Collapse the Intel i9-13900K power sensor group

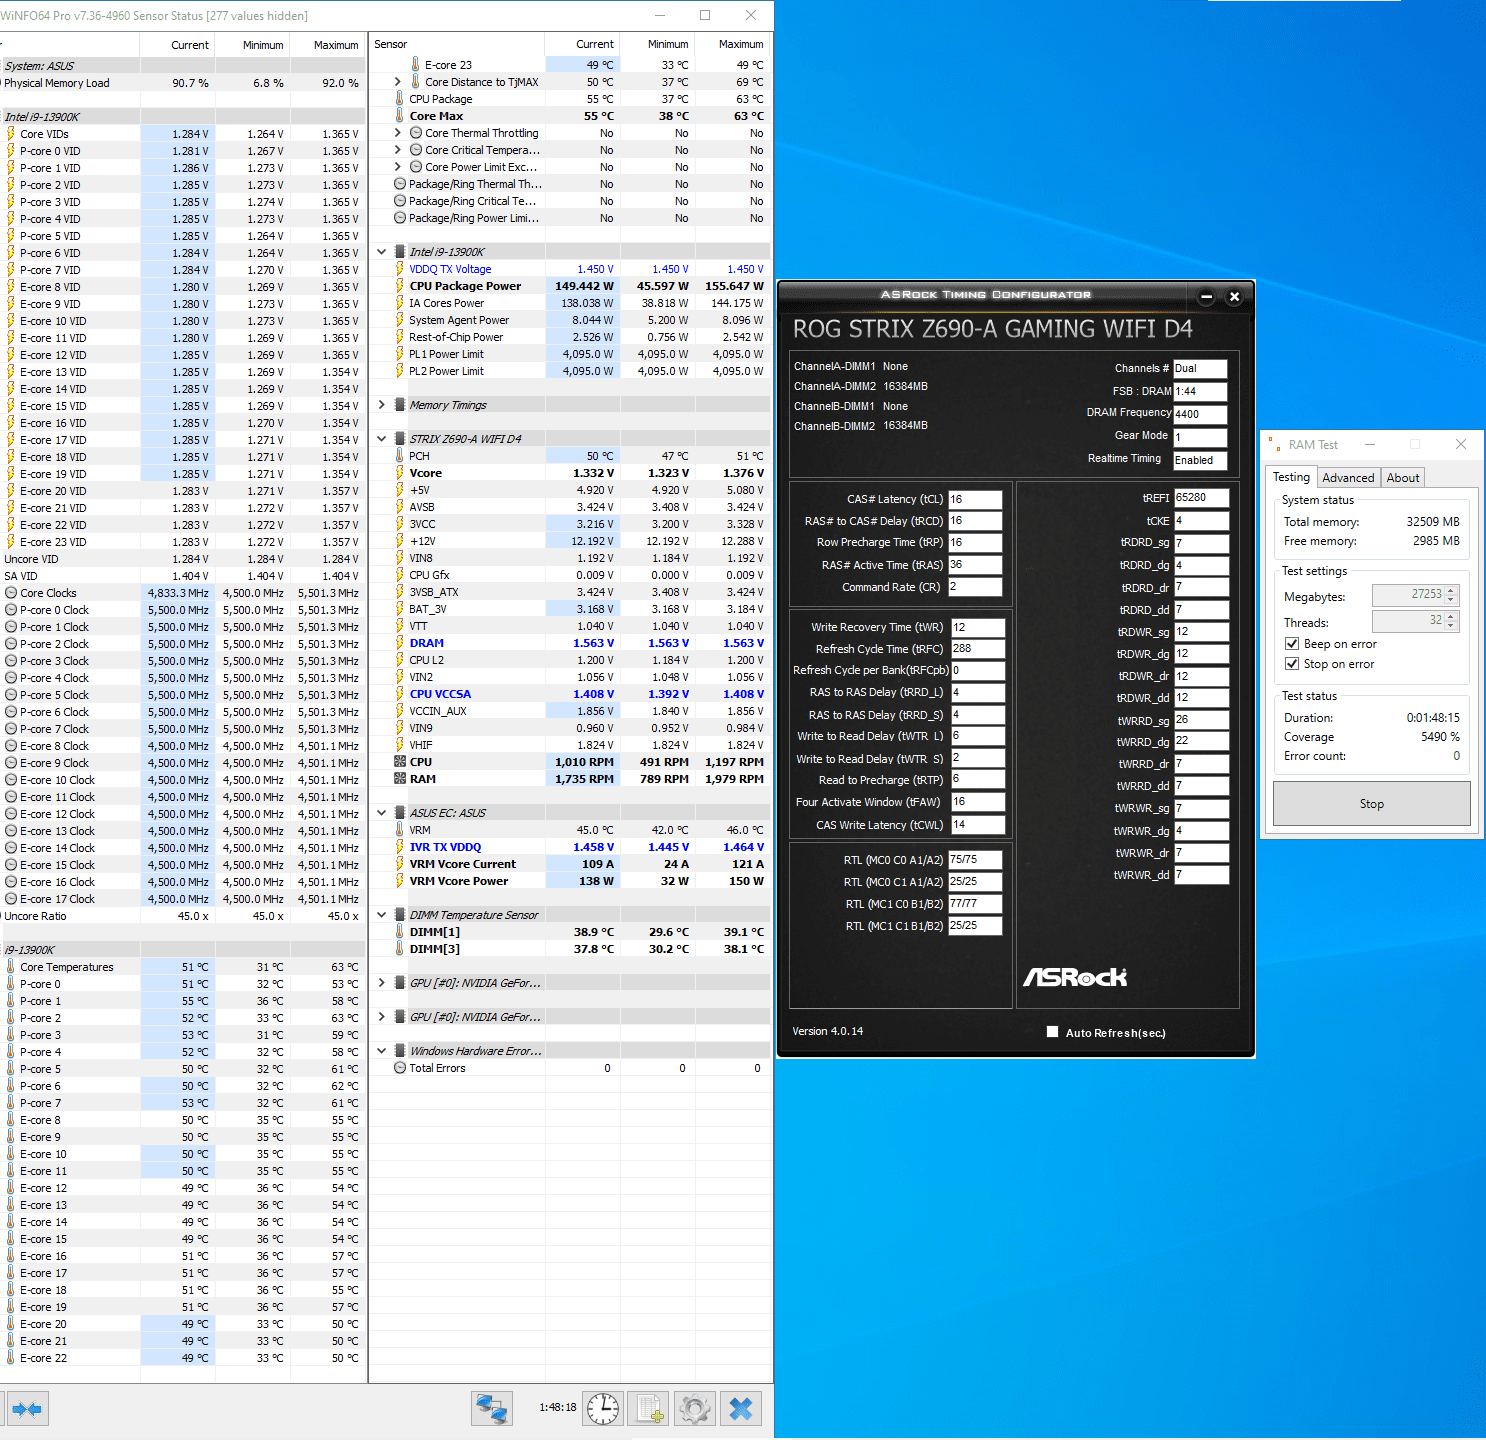[382, 252]
